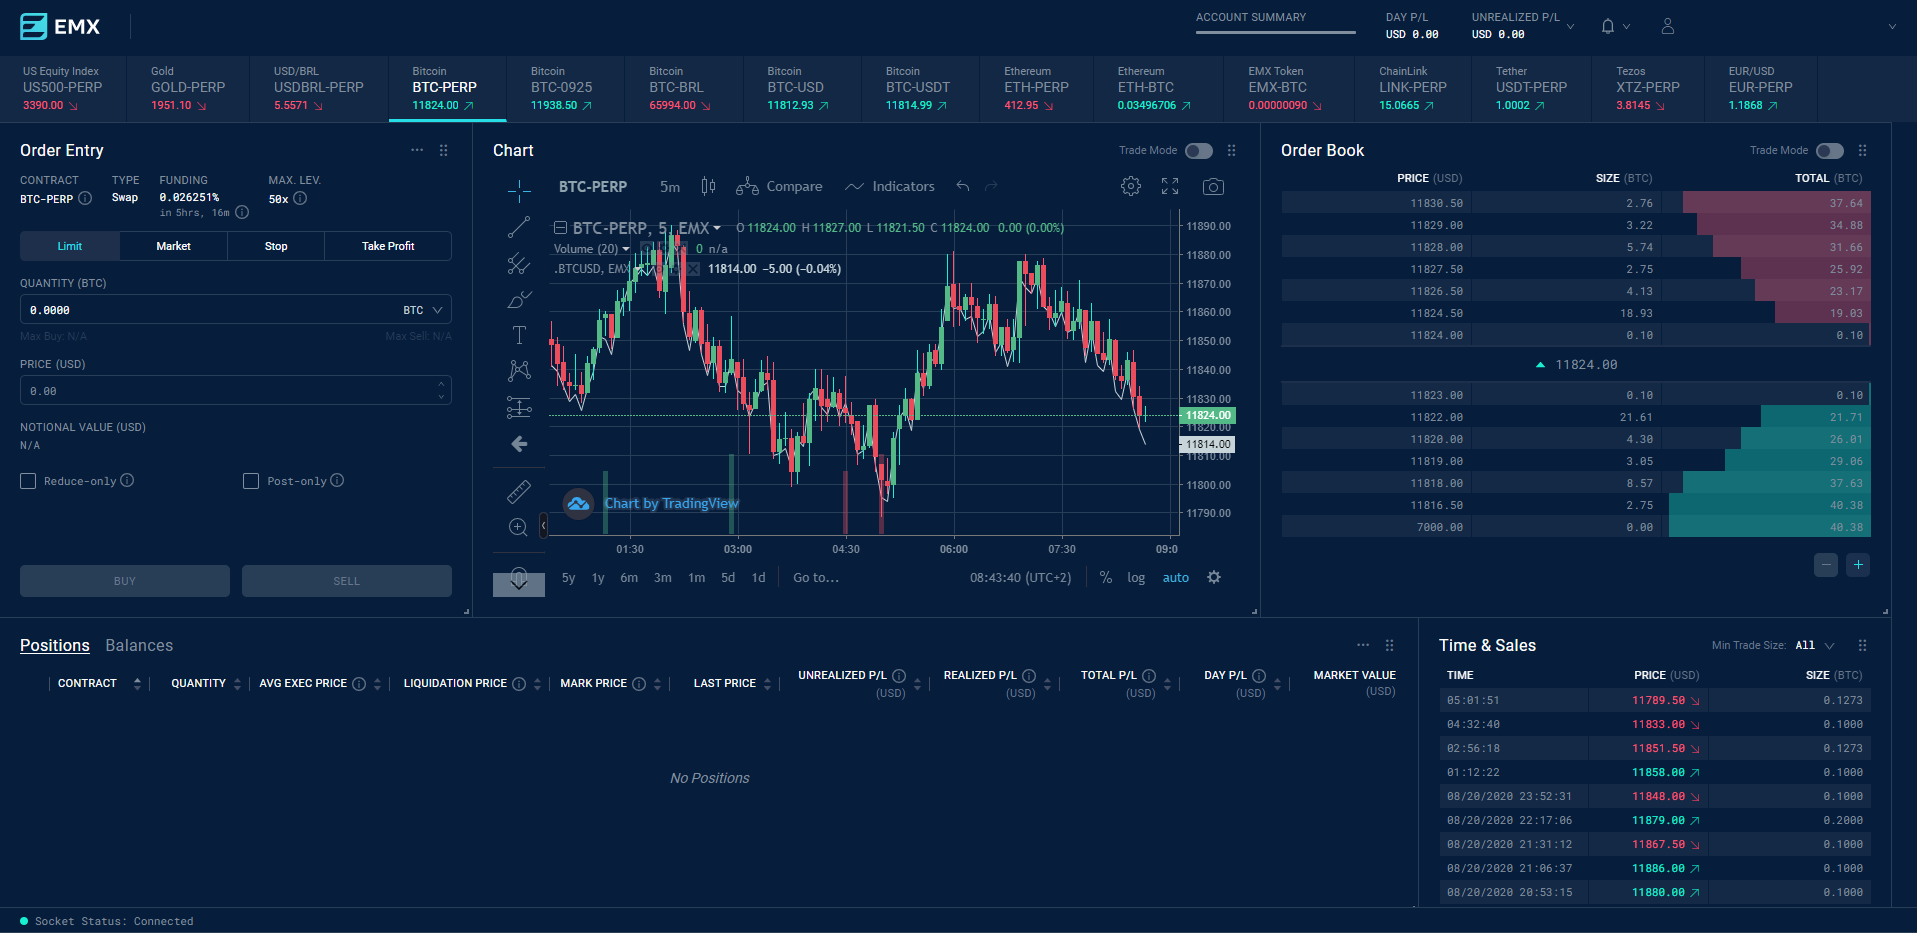The height and width of the screenshot is (933, 1917).
Task: Open the user account icon
Action: pos(1667,26)
